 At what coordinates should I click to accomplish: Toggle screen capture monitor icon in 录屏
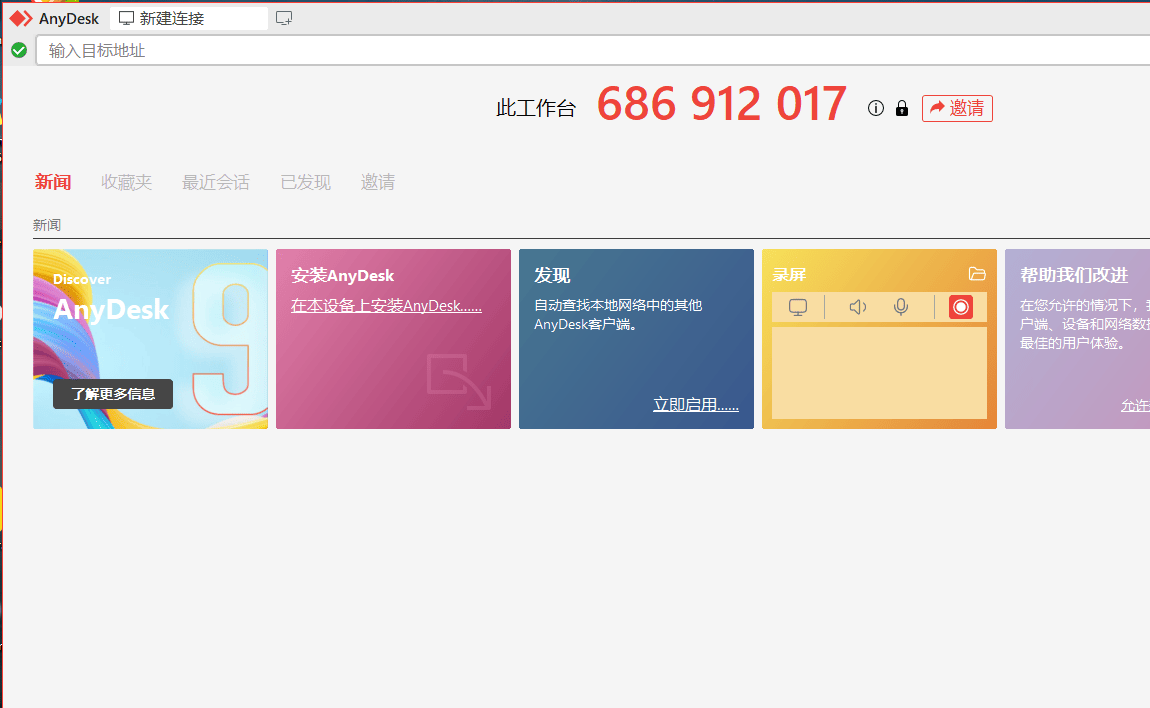click(798, 307)
